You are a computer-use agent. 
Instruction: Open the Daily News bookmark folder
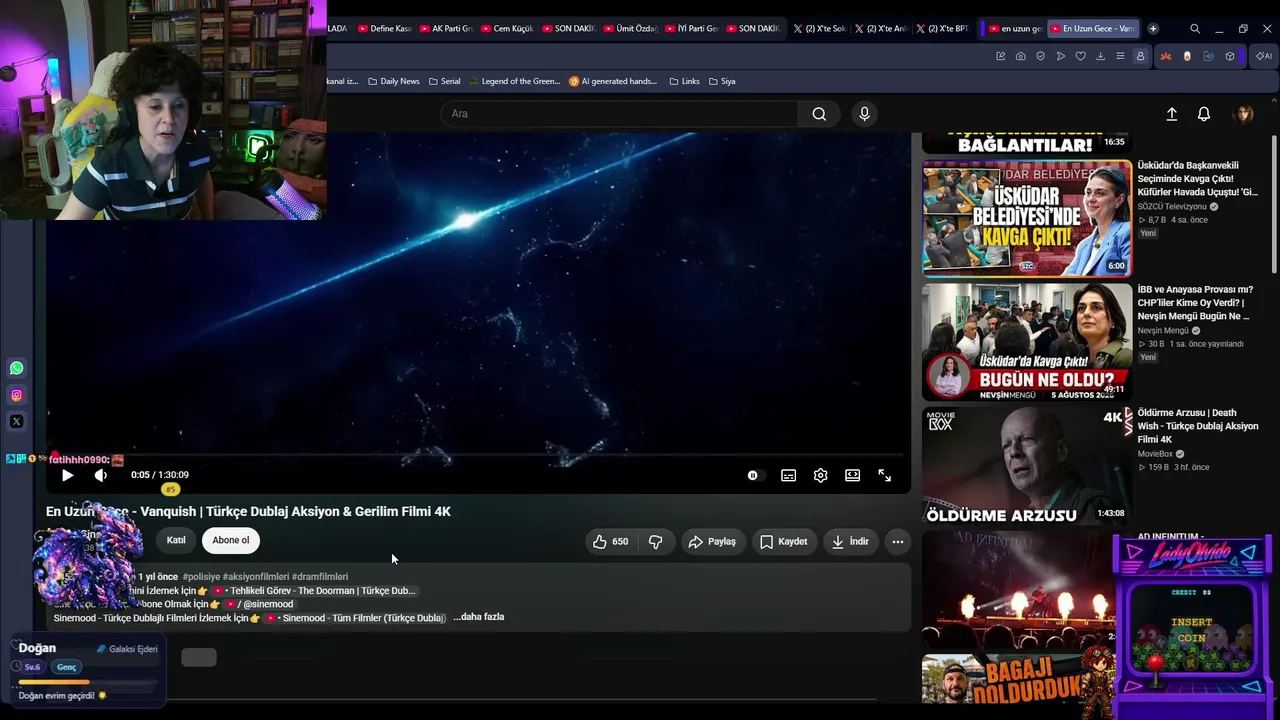tap(393, 81)
